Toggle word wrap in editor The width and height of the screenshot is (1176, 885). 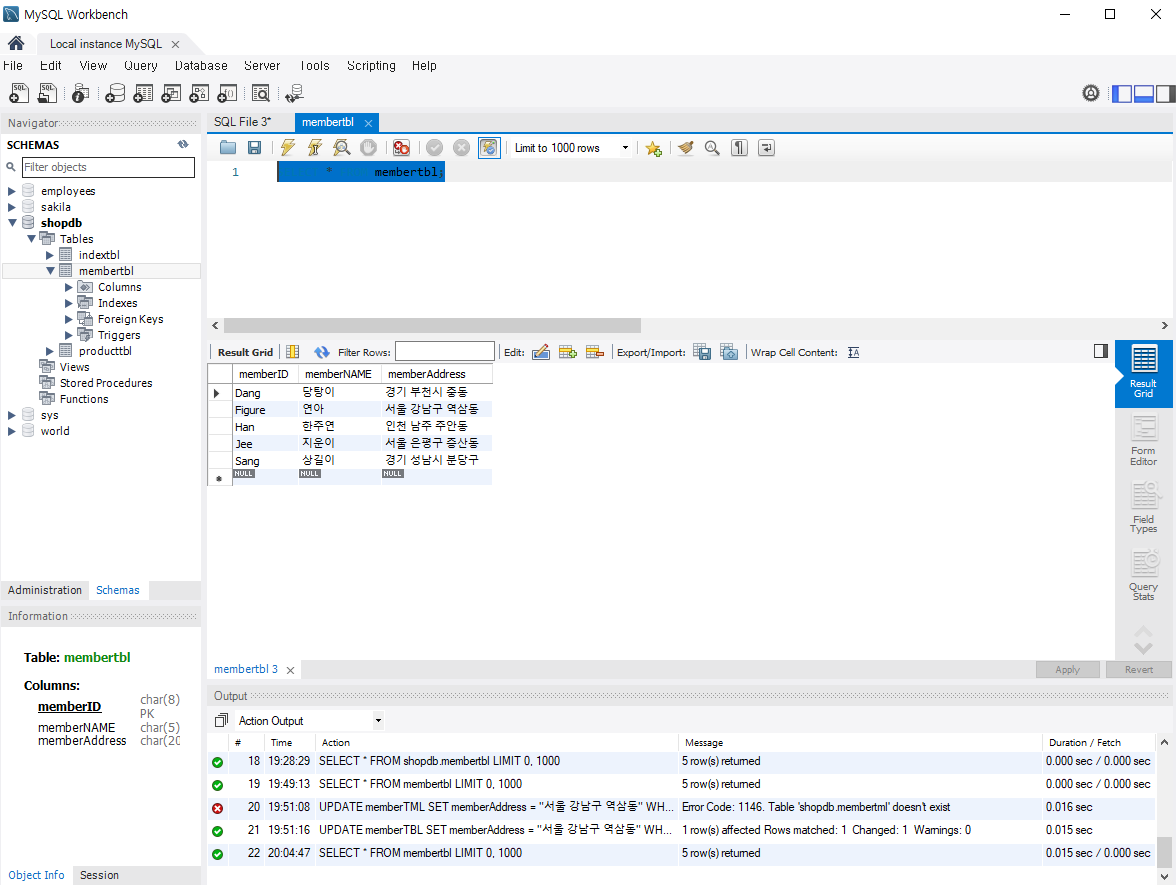click(x=766, y=148)
